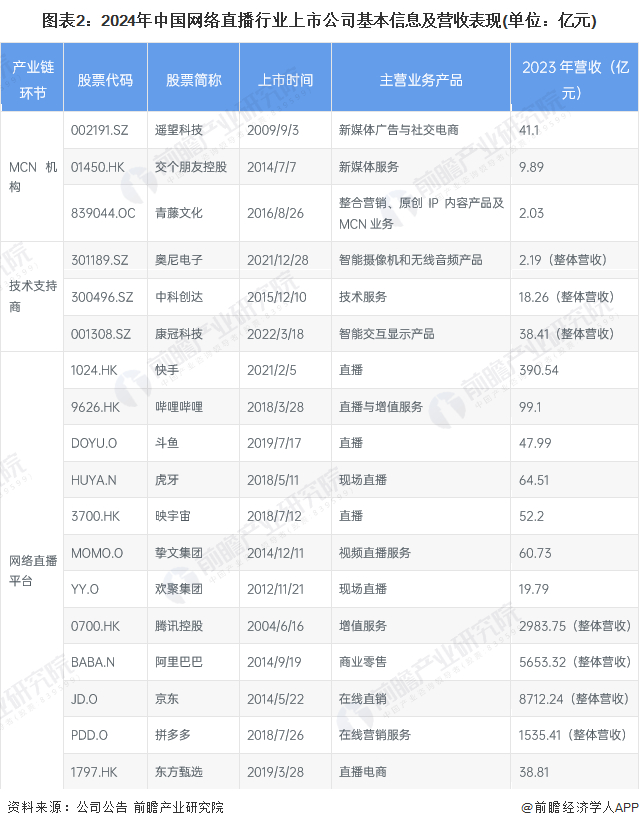Click revenue value 390.54

coord(539,370)
